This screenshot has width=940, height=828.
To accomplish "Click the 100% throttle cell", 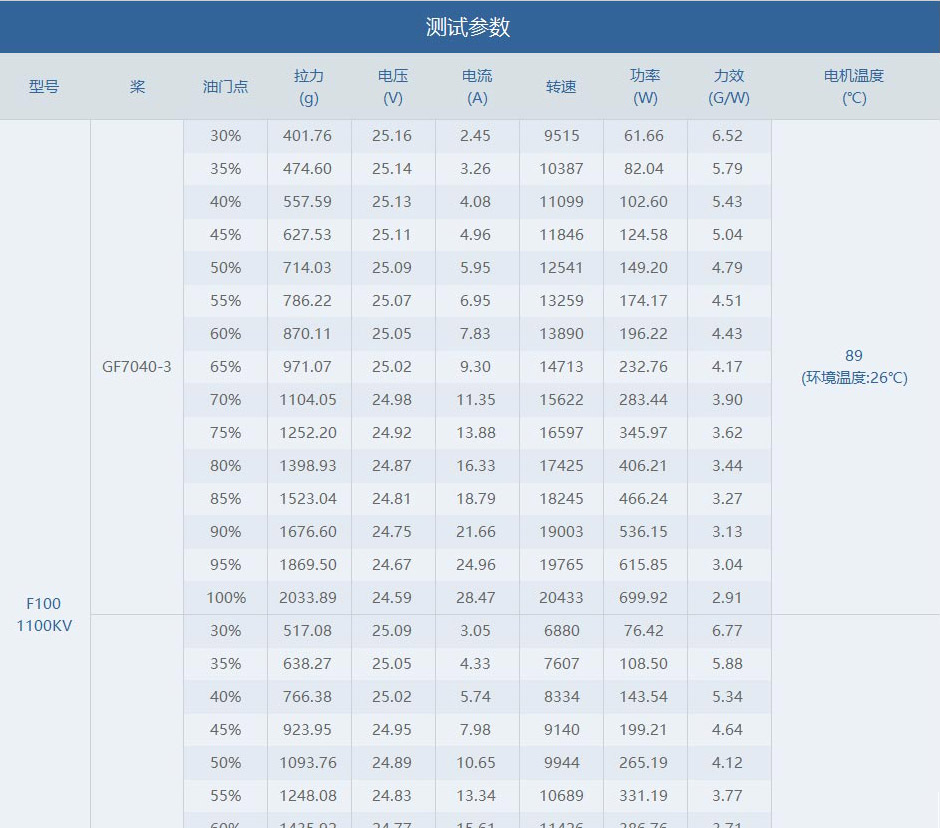I will coord(226,597).
